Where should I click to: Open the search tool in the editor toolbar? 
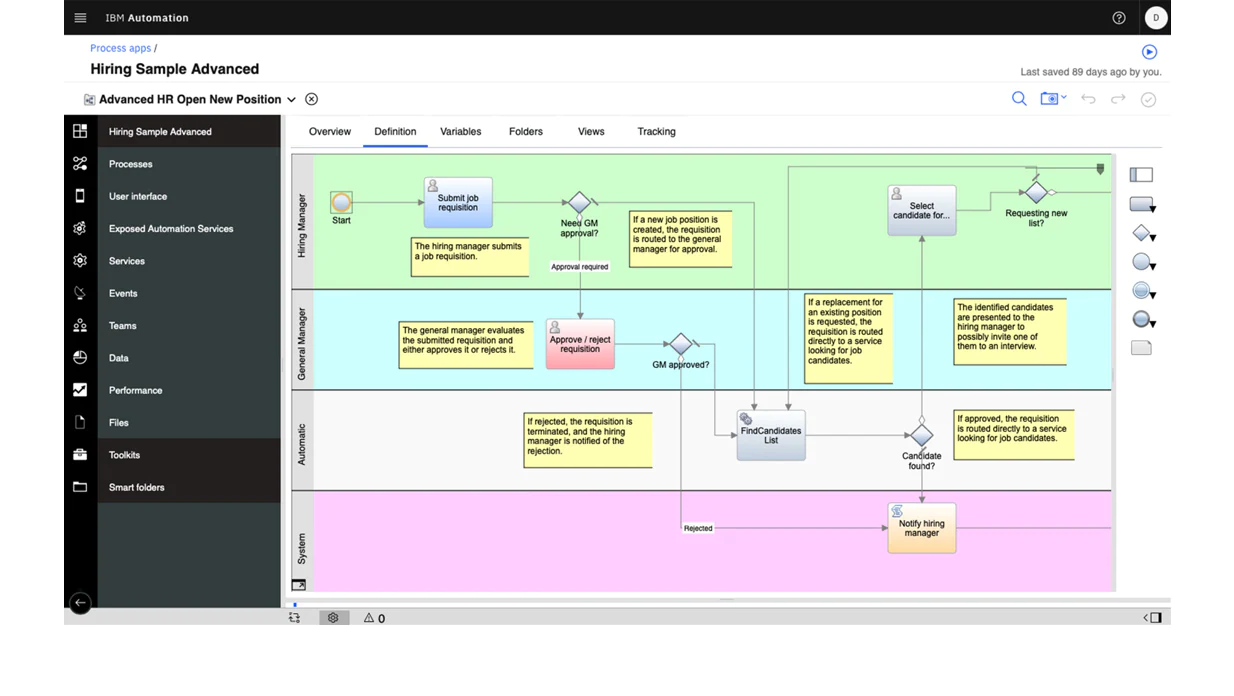(1019, 99)
